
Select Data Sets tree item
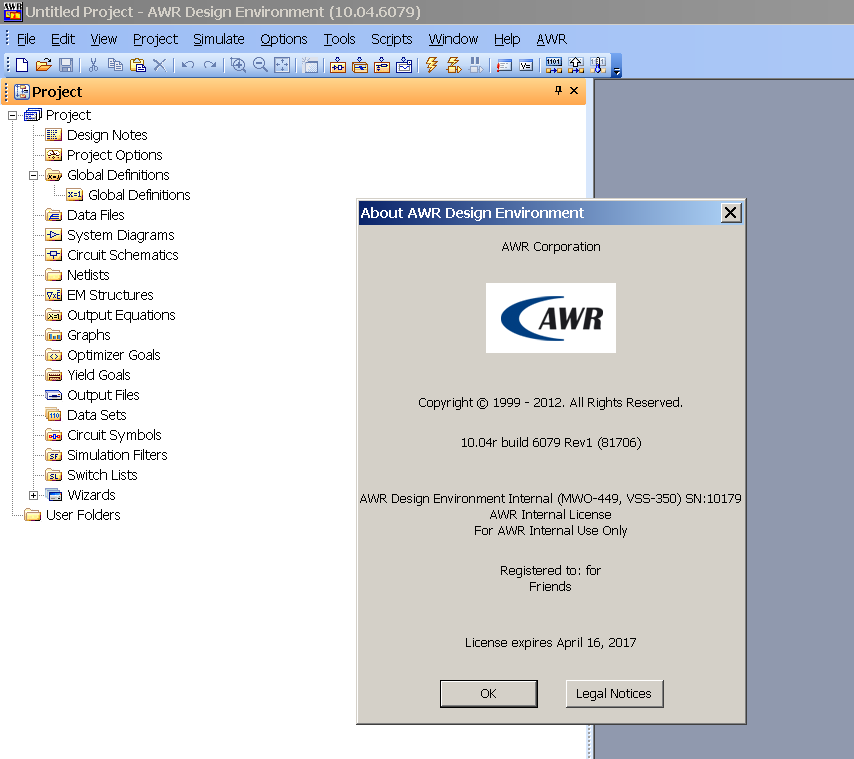(96, 415)
